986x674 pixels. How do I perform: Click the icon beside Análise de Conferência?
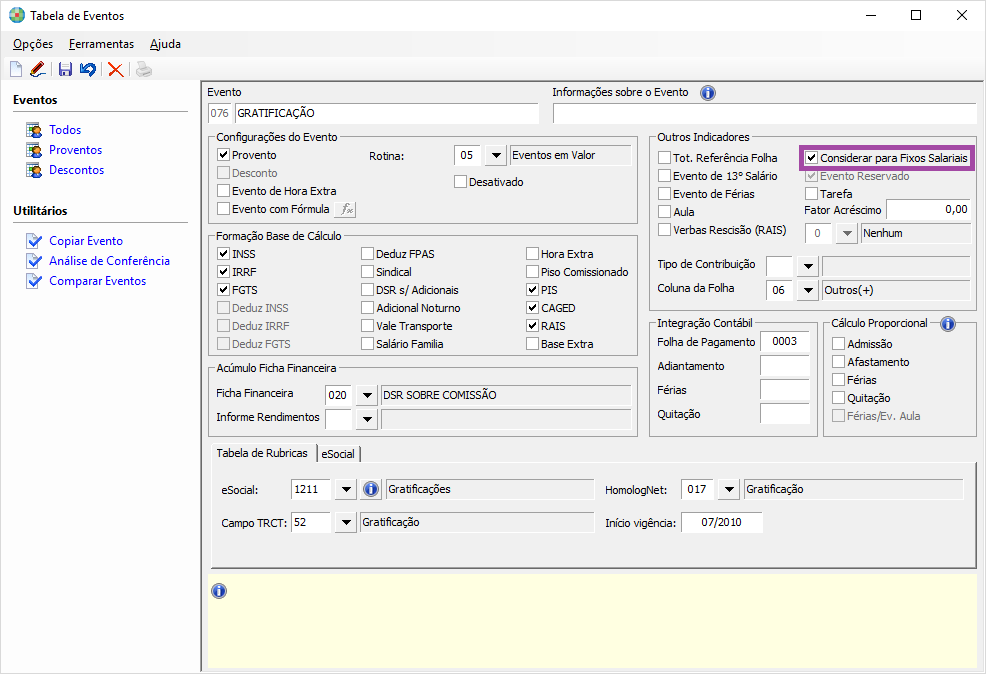[x=34, y=261]
